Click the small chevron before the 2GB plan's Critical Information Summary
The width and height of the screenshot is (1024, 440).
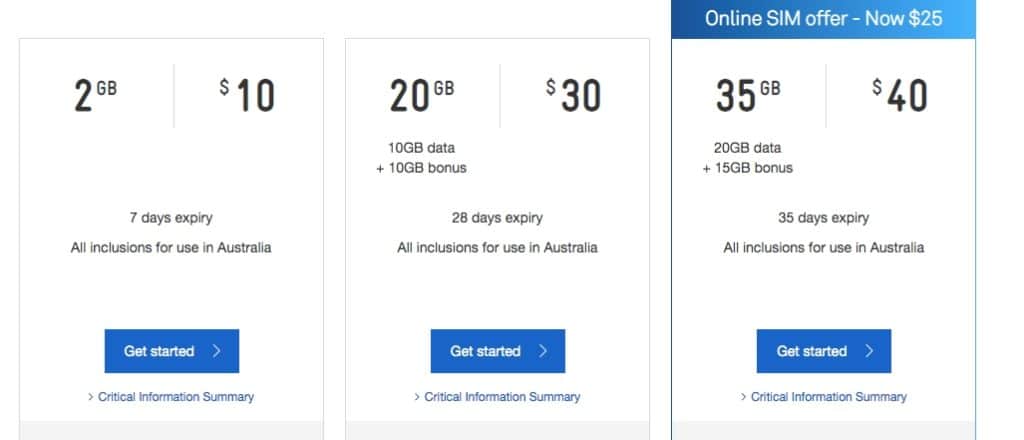tap(91, 397)
